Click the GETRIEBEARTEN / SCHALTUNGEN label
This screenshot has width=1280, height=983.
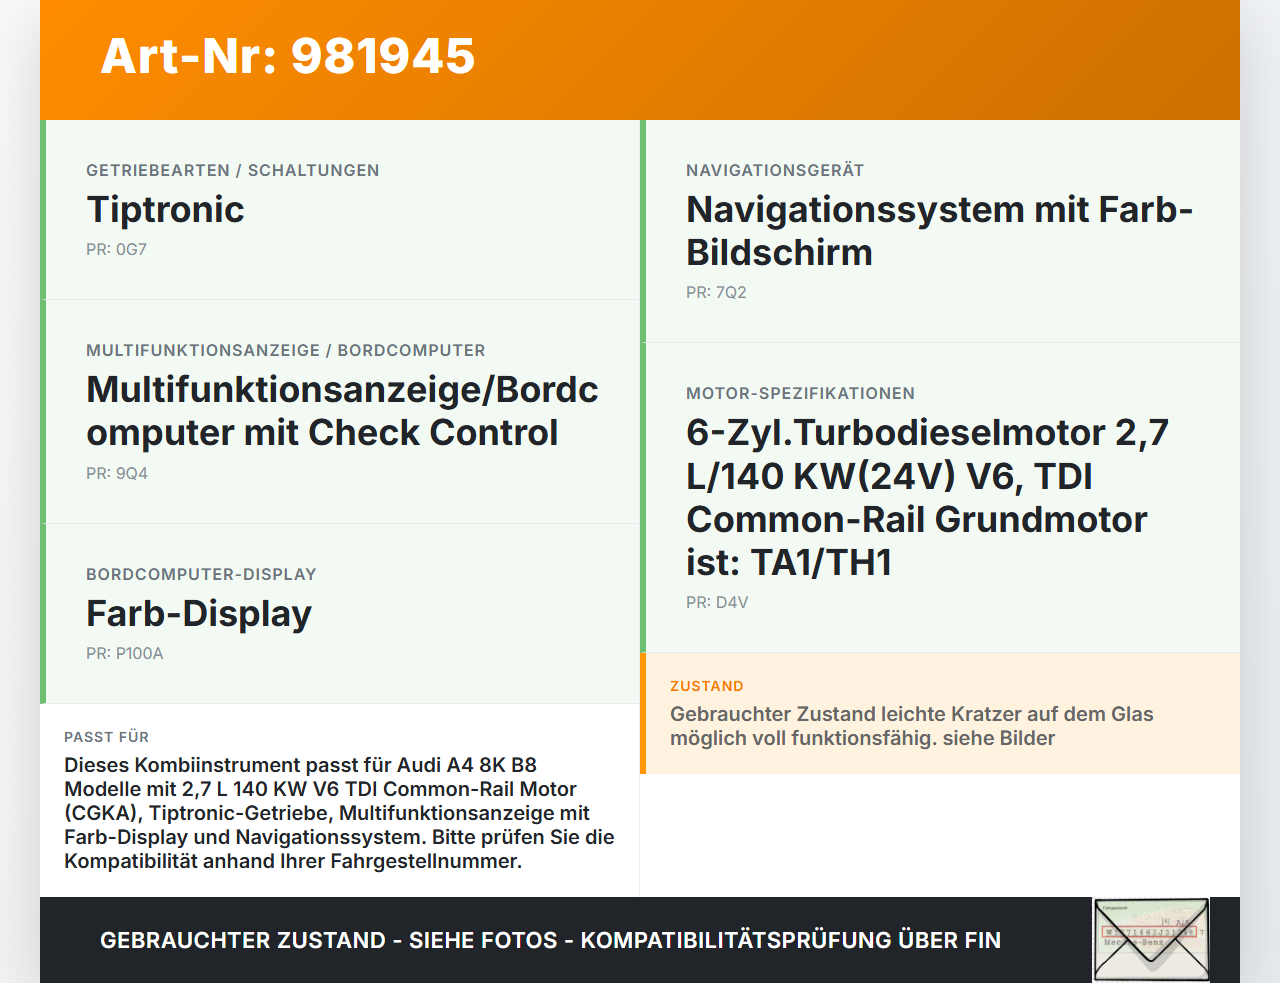[233, 170]
